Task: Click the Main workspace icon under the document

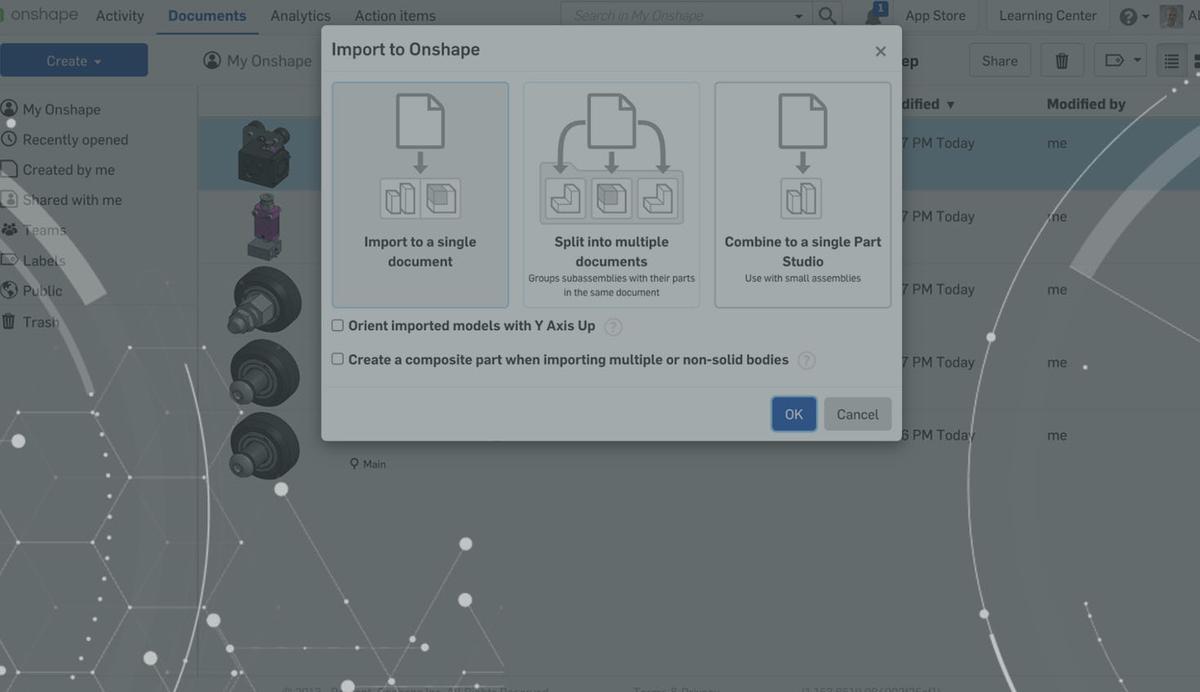Action: tap(353, 463)
